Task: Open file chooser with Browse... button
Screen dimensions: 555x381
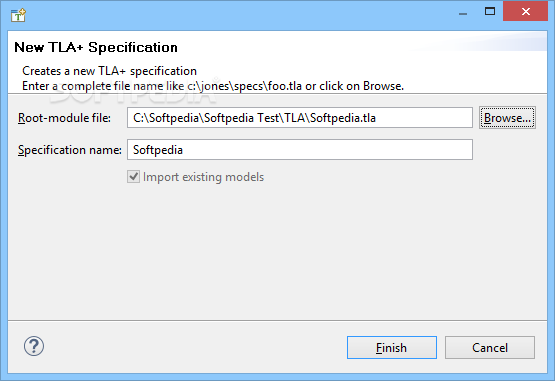Action: [x=507, y=118]
